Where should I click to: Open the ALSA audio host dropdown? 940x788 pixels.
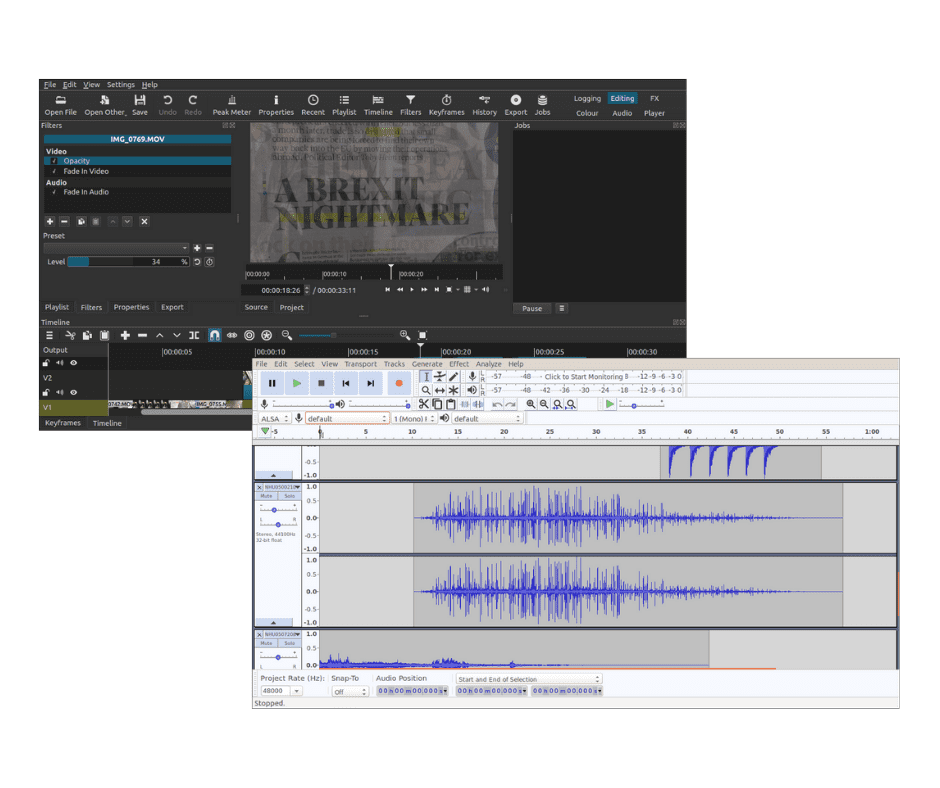274,419
